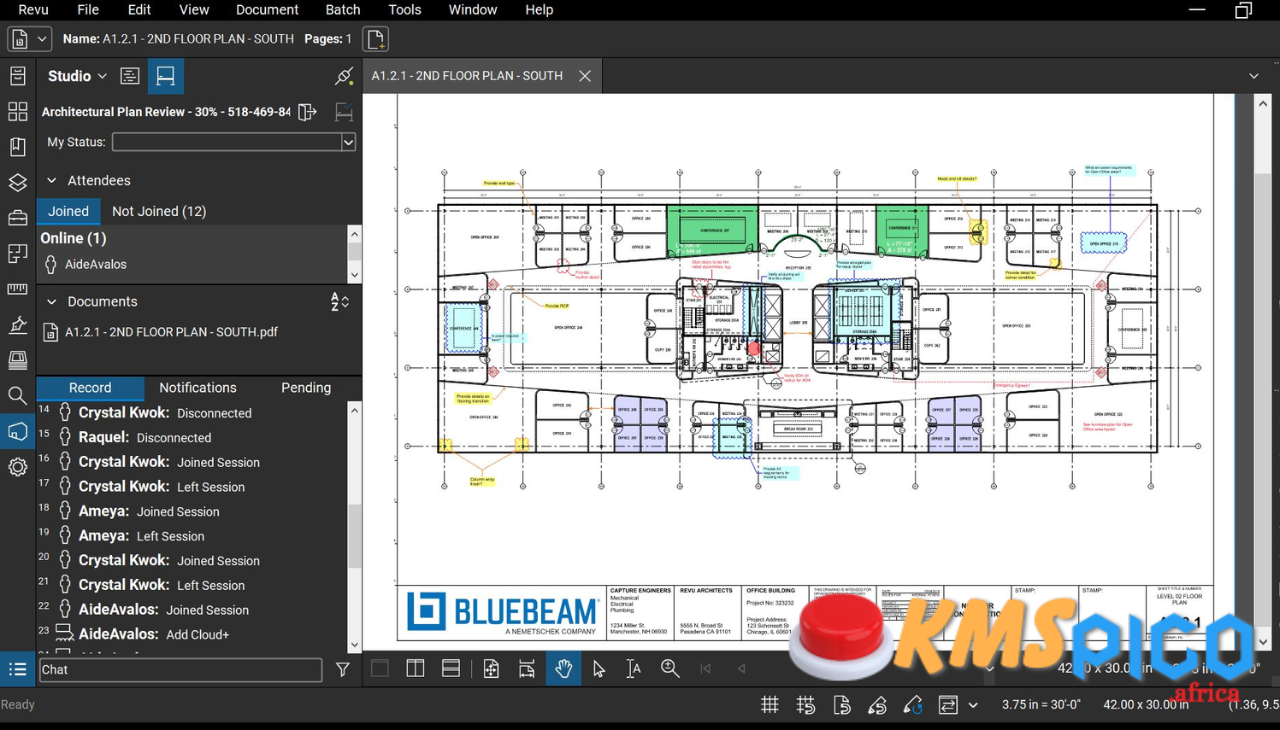Screen dimensions: 1280x730
Task: Toggle snap to markup in status bar
Action: pyautogui.click(x=877, y=705)
